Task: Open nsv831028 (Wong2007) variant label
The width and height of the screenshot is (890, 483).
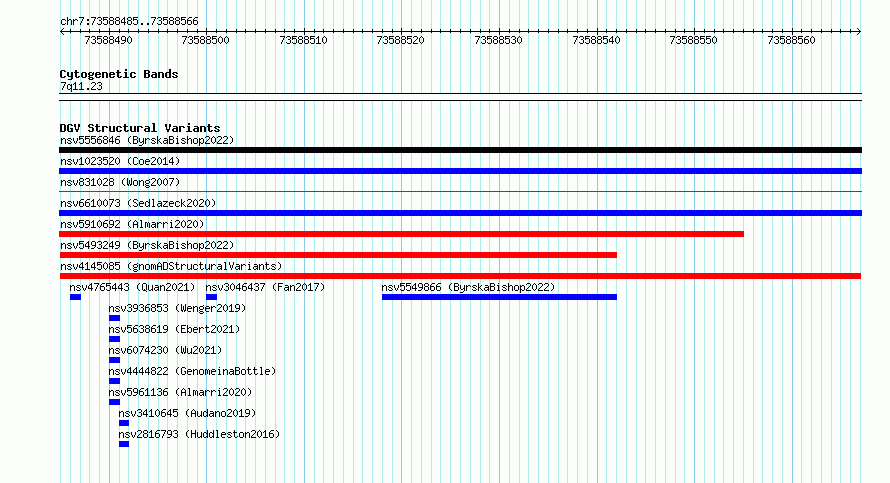Action: coord(120,182)
